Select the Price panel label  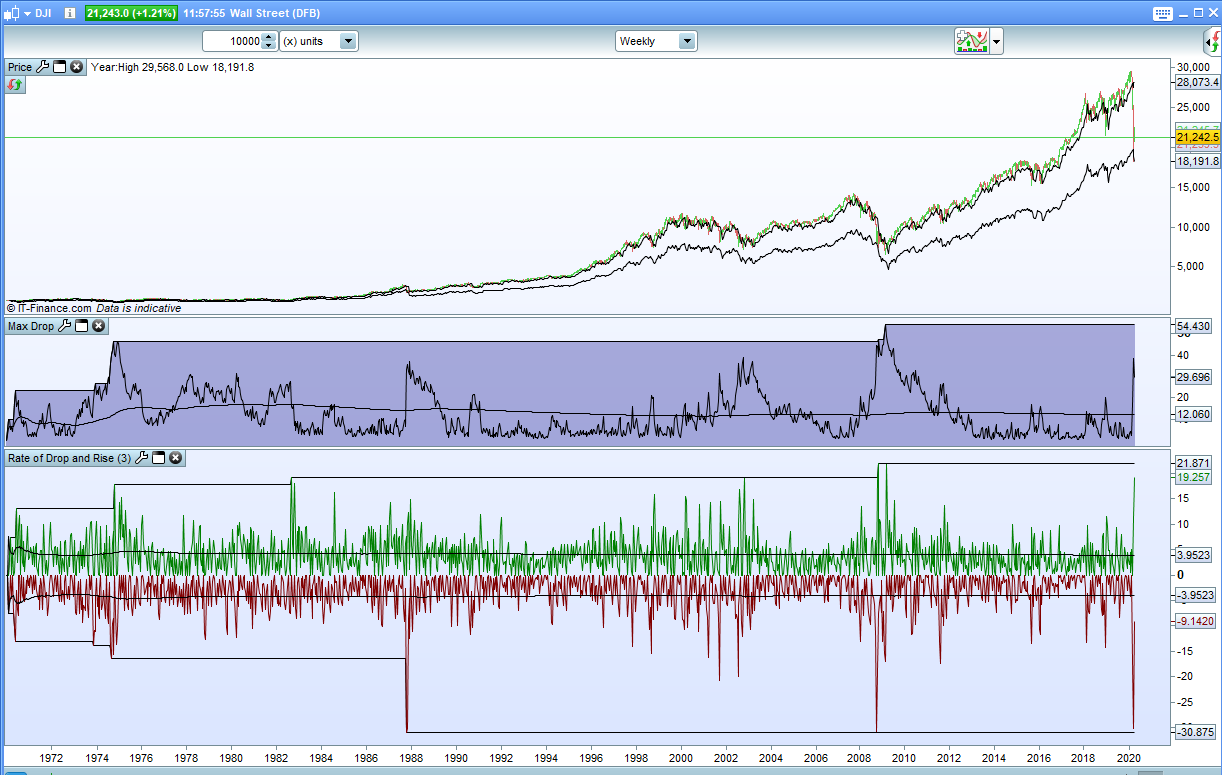[x=20, y=67]
